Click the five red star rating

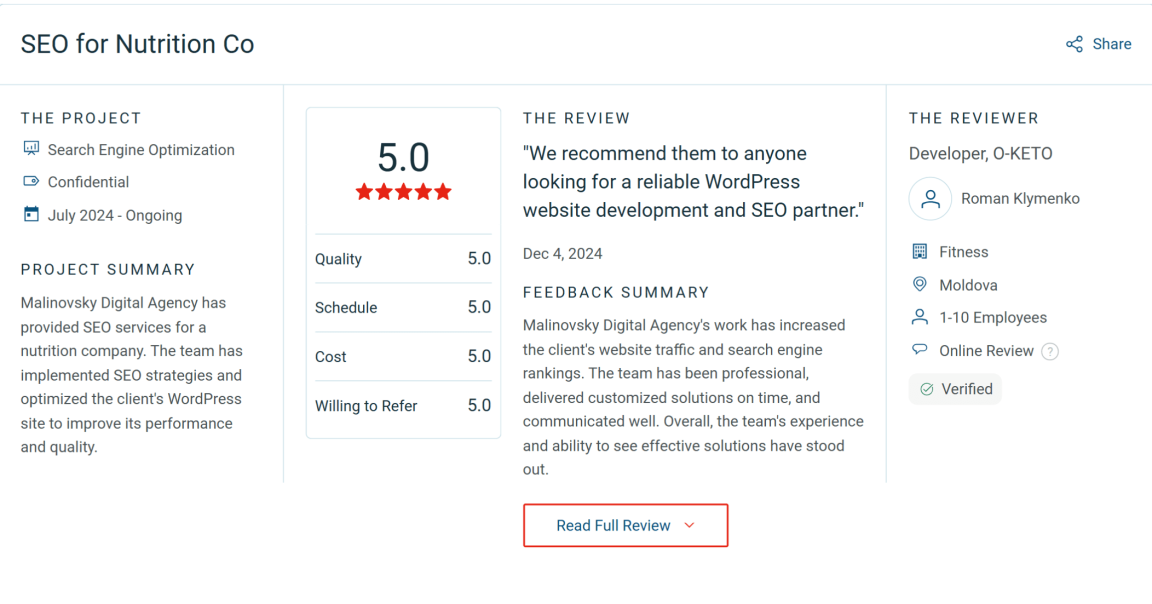click(403, 192)
